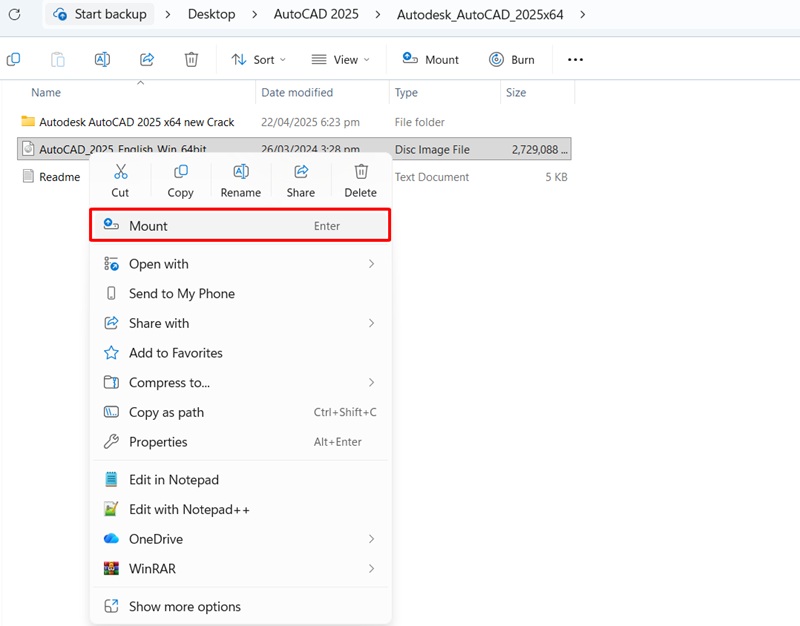Refresh the folder view
This screenshot has height=626, width=800.
[12, 14]
